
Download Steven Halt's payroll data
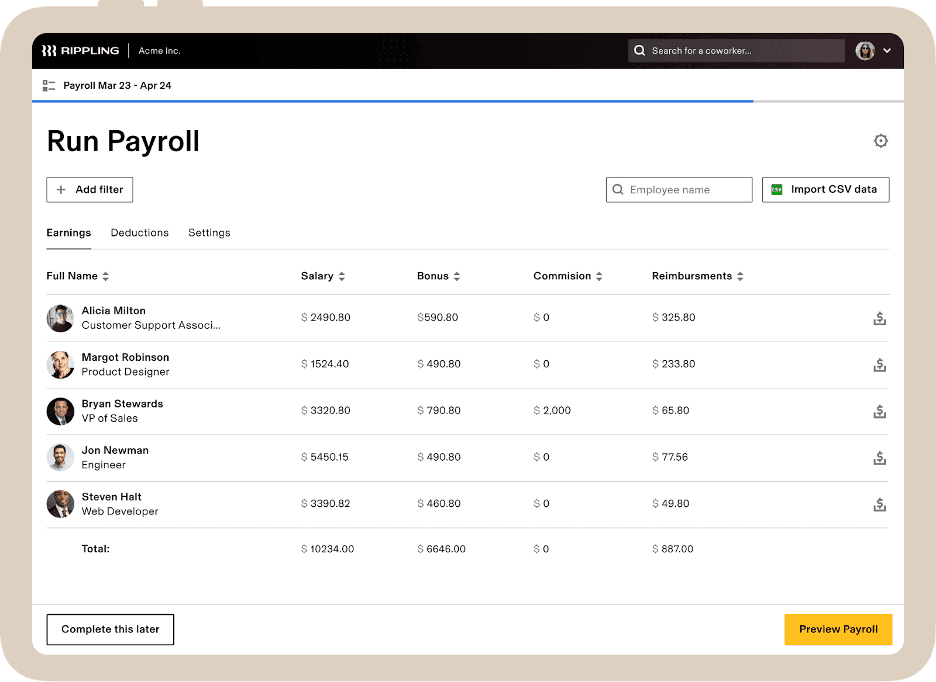point(879,504)
